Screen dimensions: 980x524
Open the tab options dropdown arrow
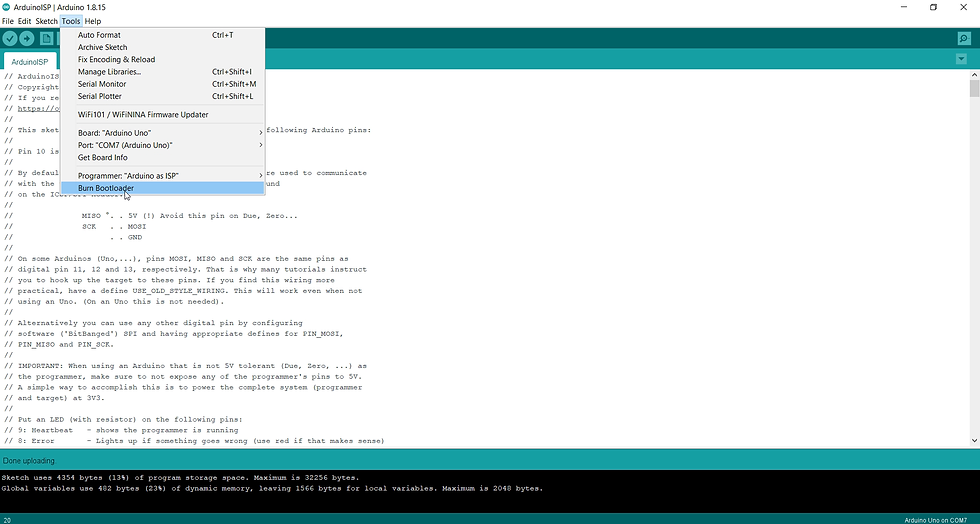(x=961, y=59)
